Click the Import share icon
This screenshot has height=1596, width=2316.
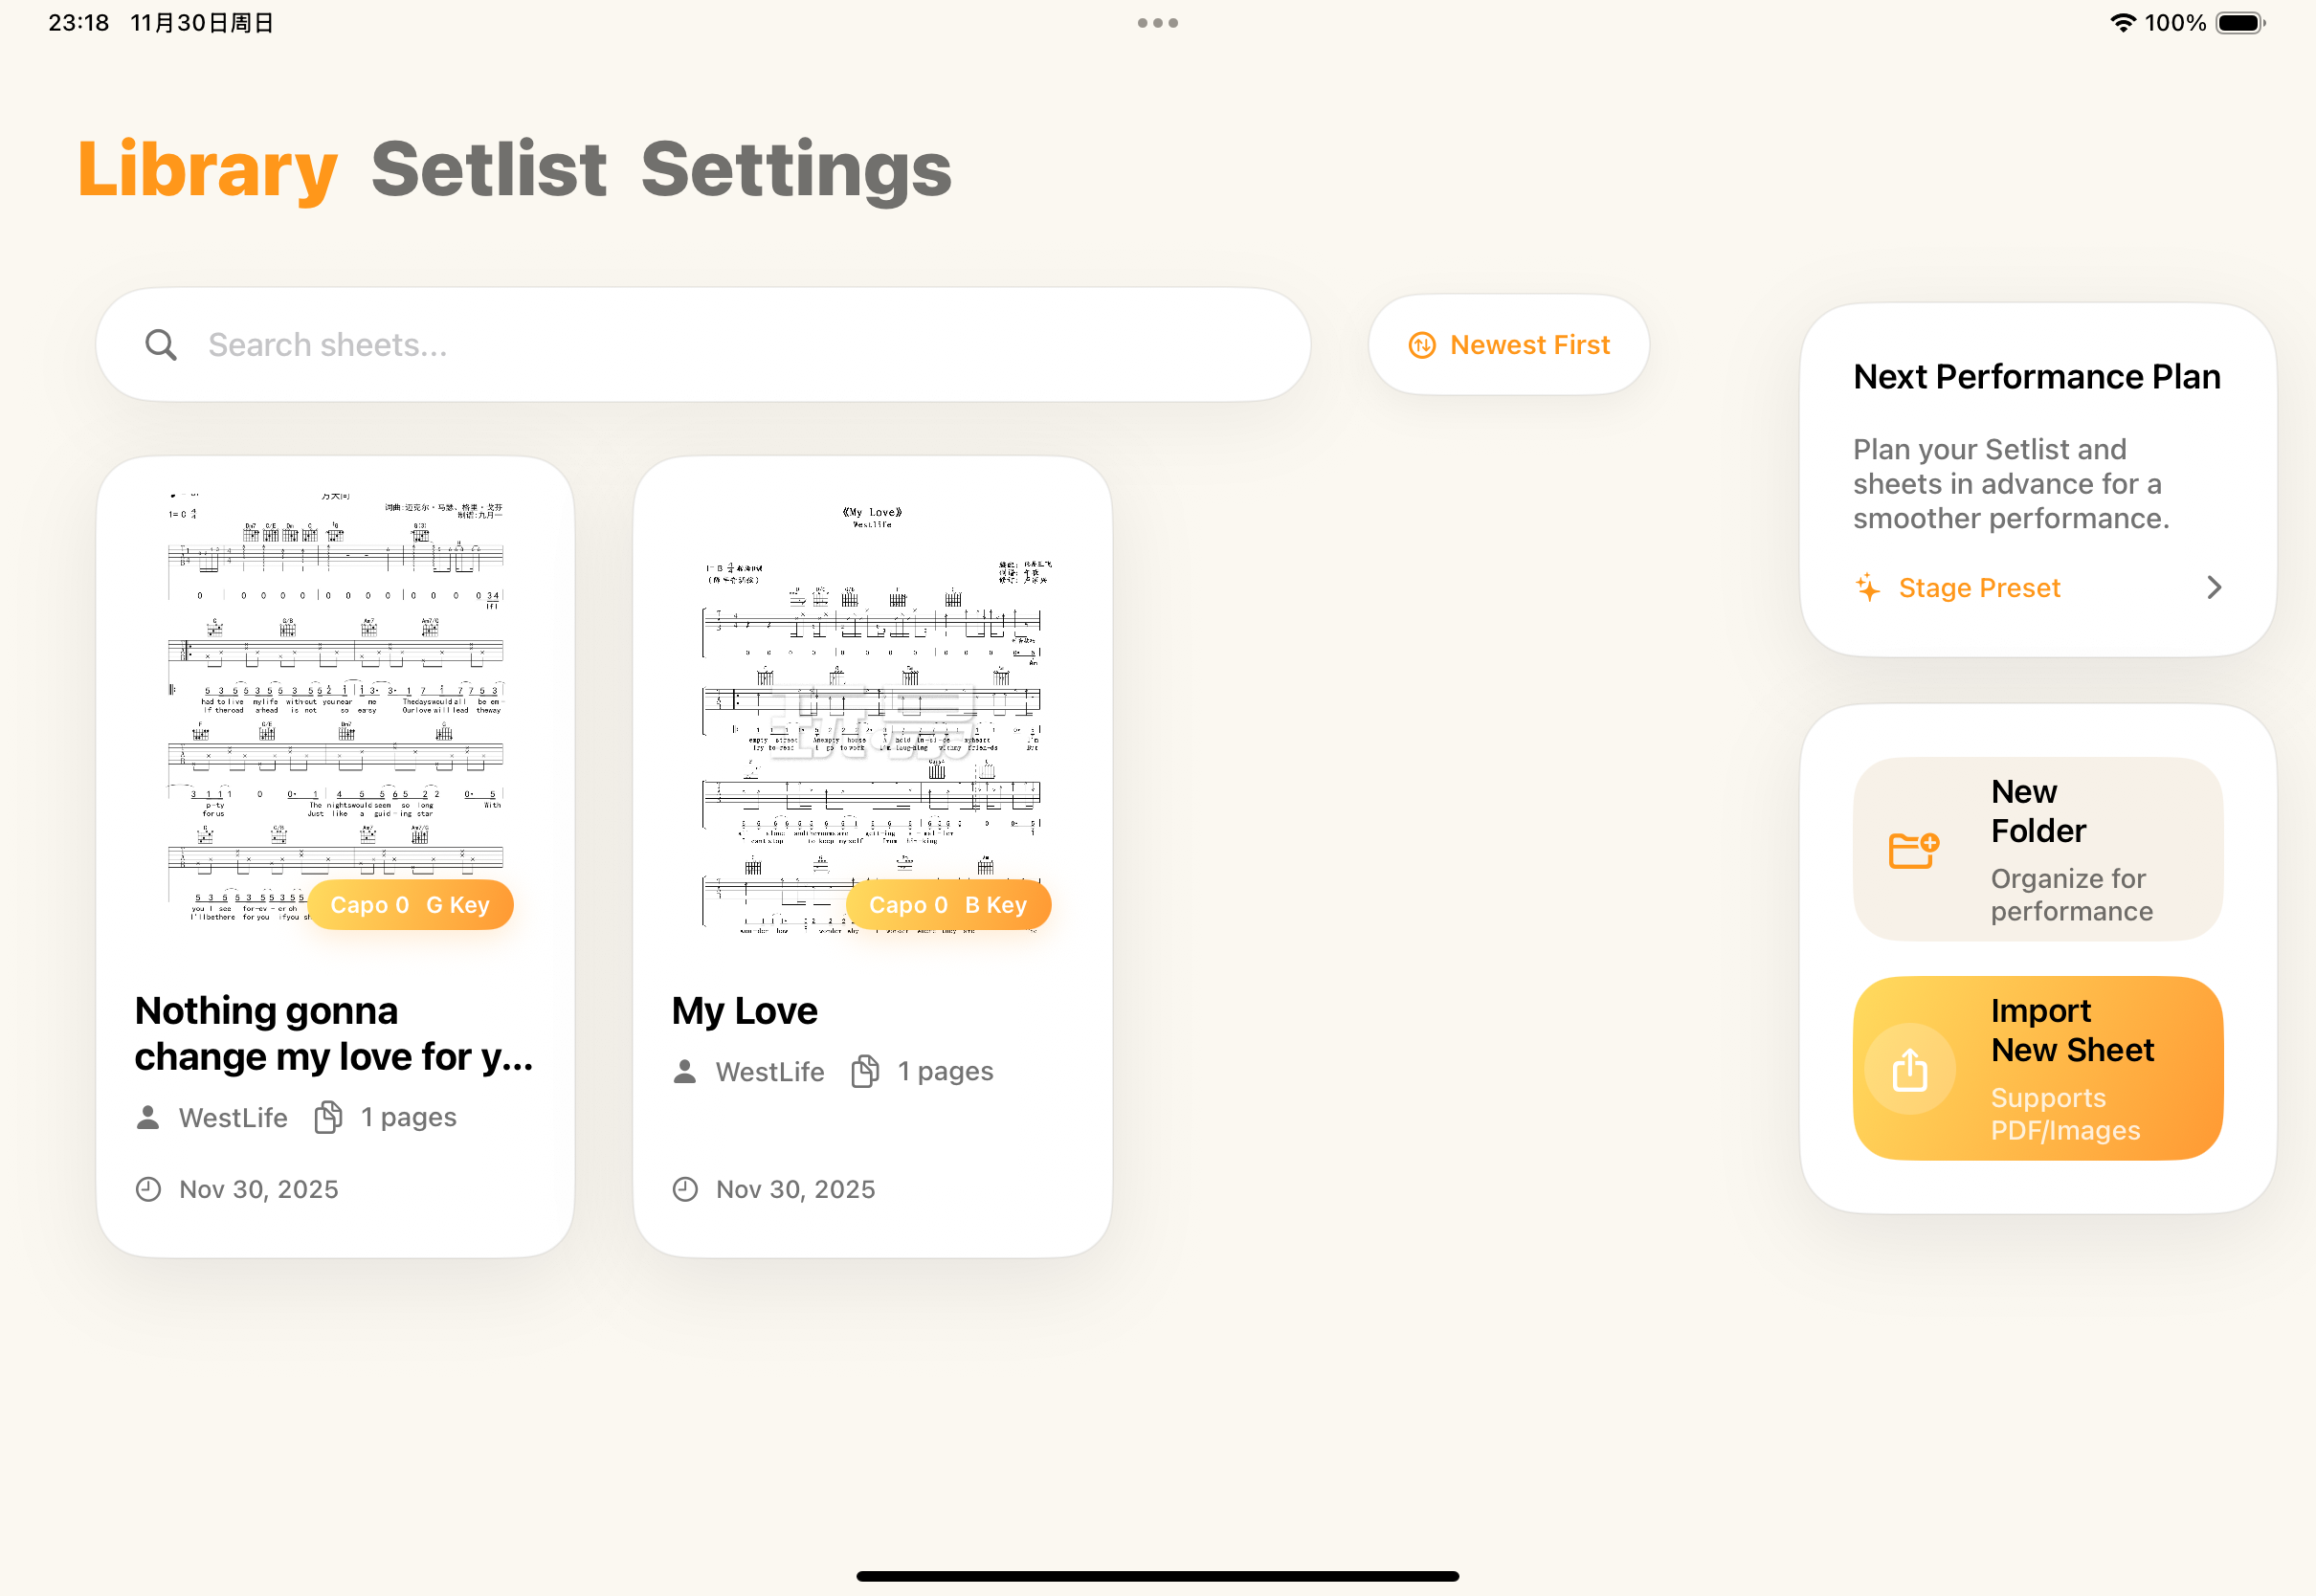1909,1070
